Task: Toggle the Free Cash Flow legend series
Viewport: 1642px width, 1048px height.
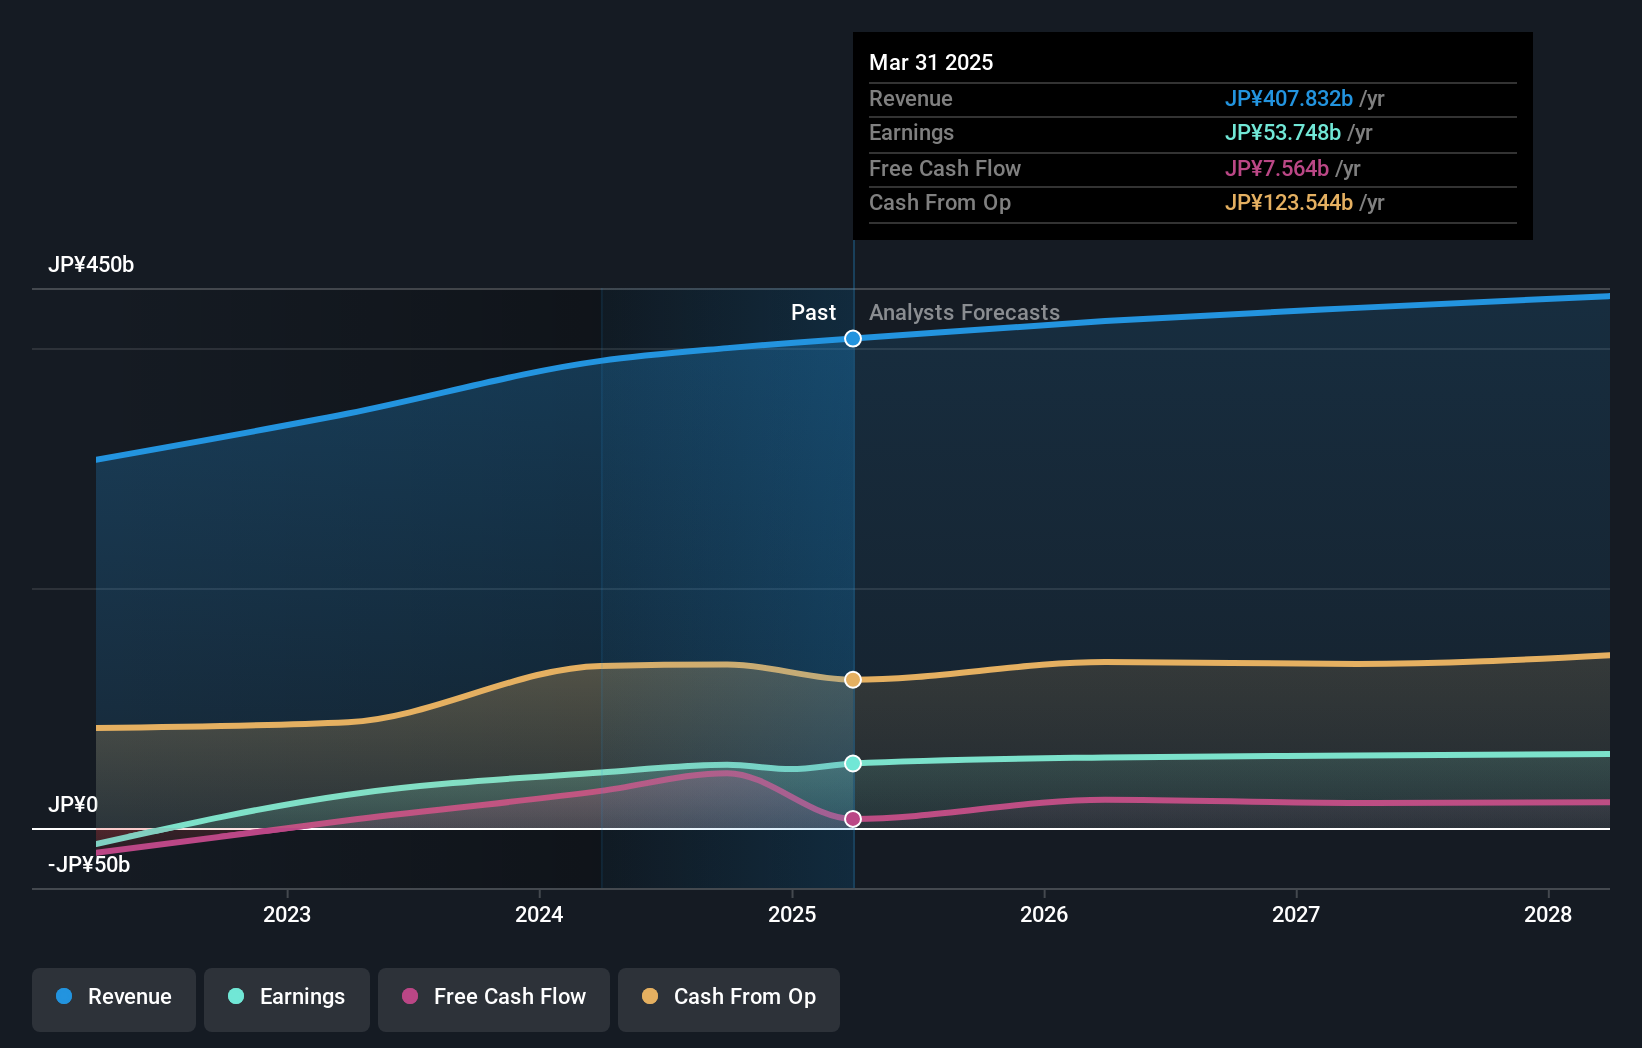Action: pos(494,998)
